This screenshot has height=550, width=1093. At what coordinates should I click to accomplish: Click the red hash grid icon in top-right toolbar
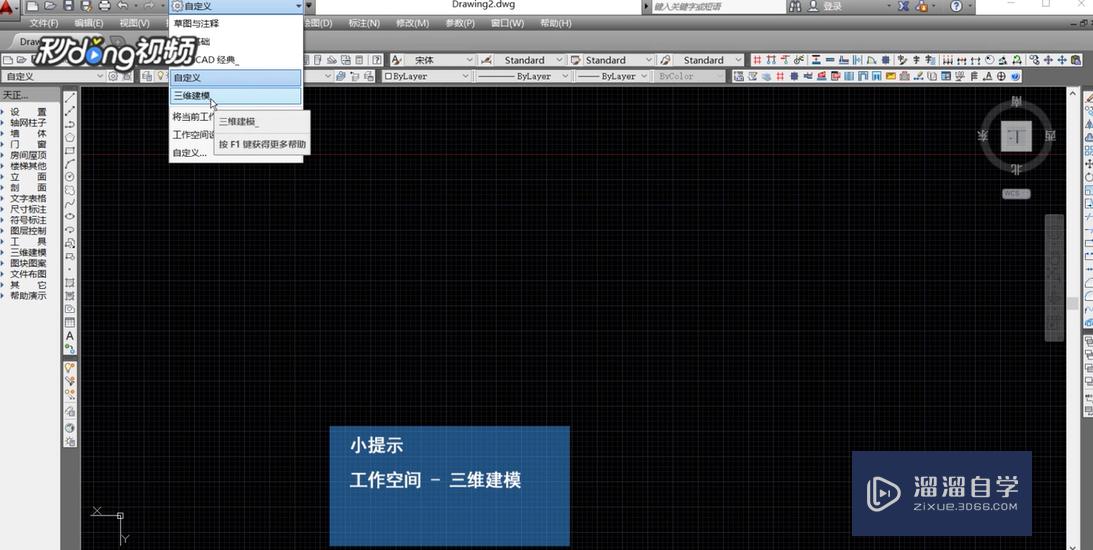757,60
